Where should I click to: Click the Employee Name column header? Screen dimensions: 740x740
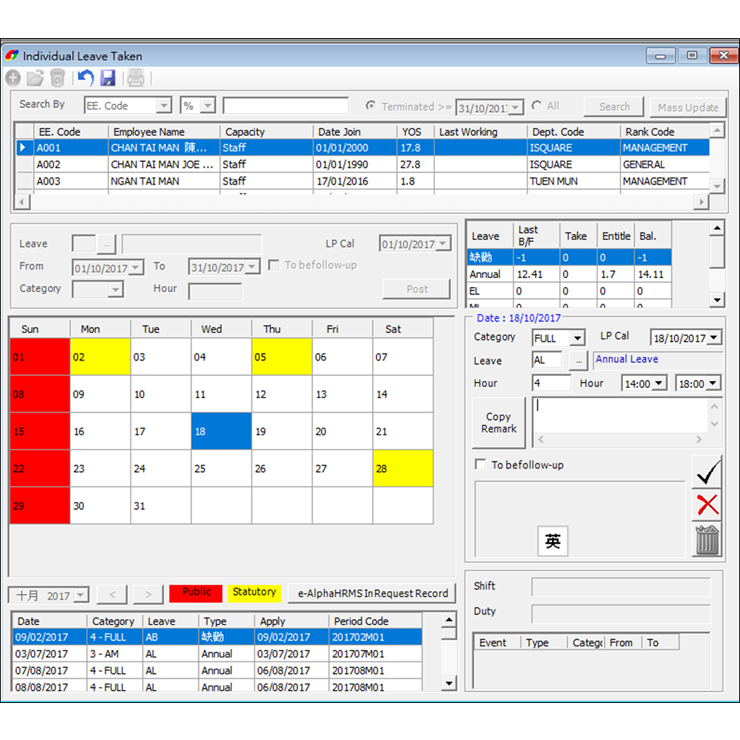[164, 132]
